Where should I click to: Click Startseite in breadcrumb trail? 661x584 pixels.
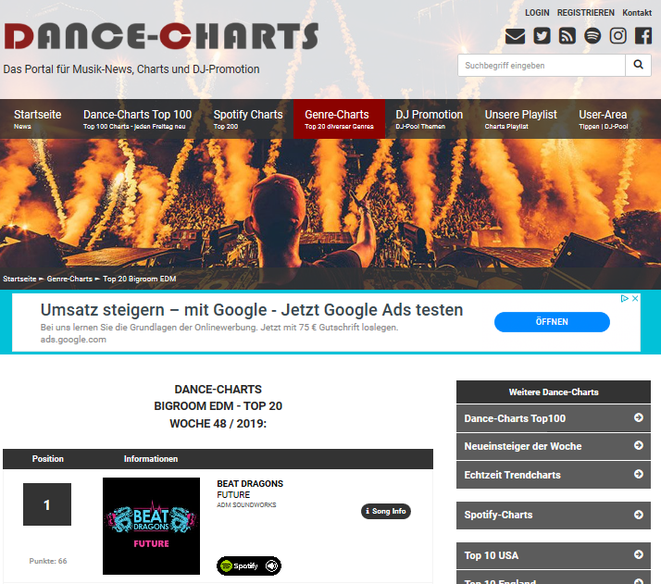click(x=19, y=279)
